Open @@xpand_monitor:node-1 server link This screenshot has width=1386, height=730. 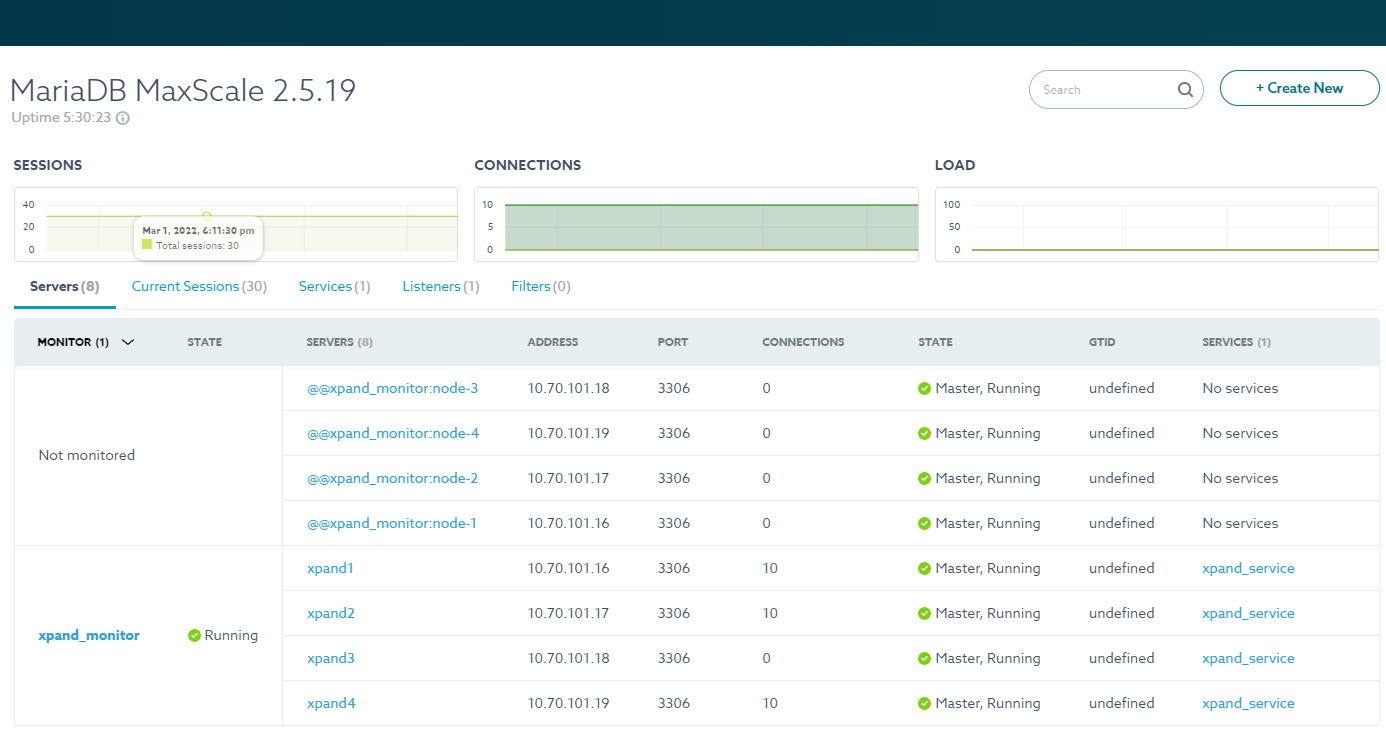point(392,523)
